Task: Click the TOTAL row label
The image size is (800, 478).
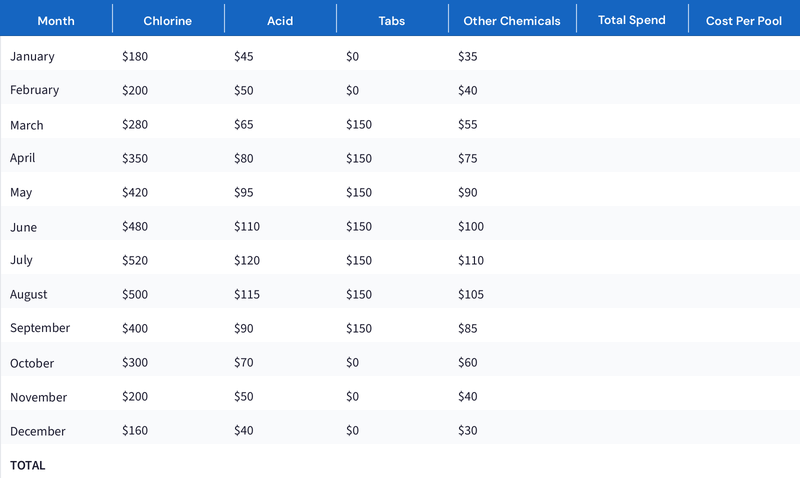Action: click(28, 465)
